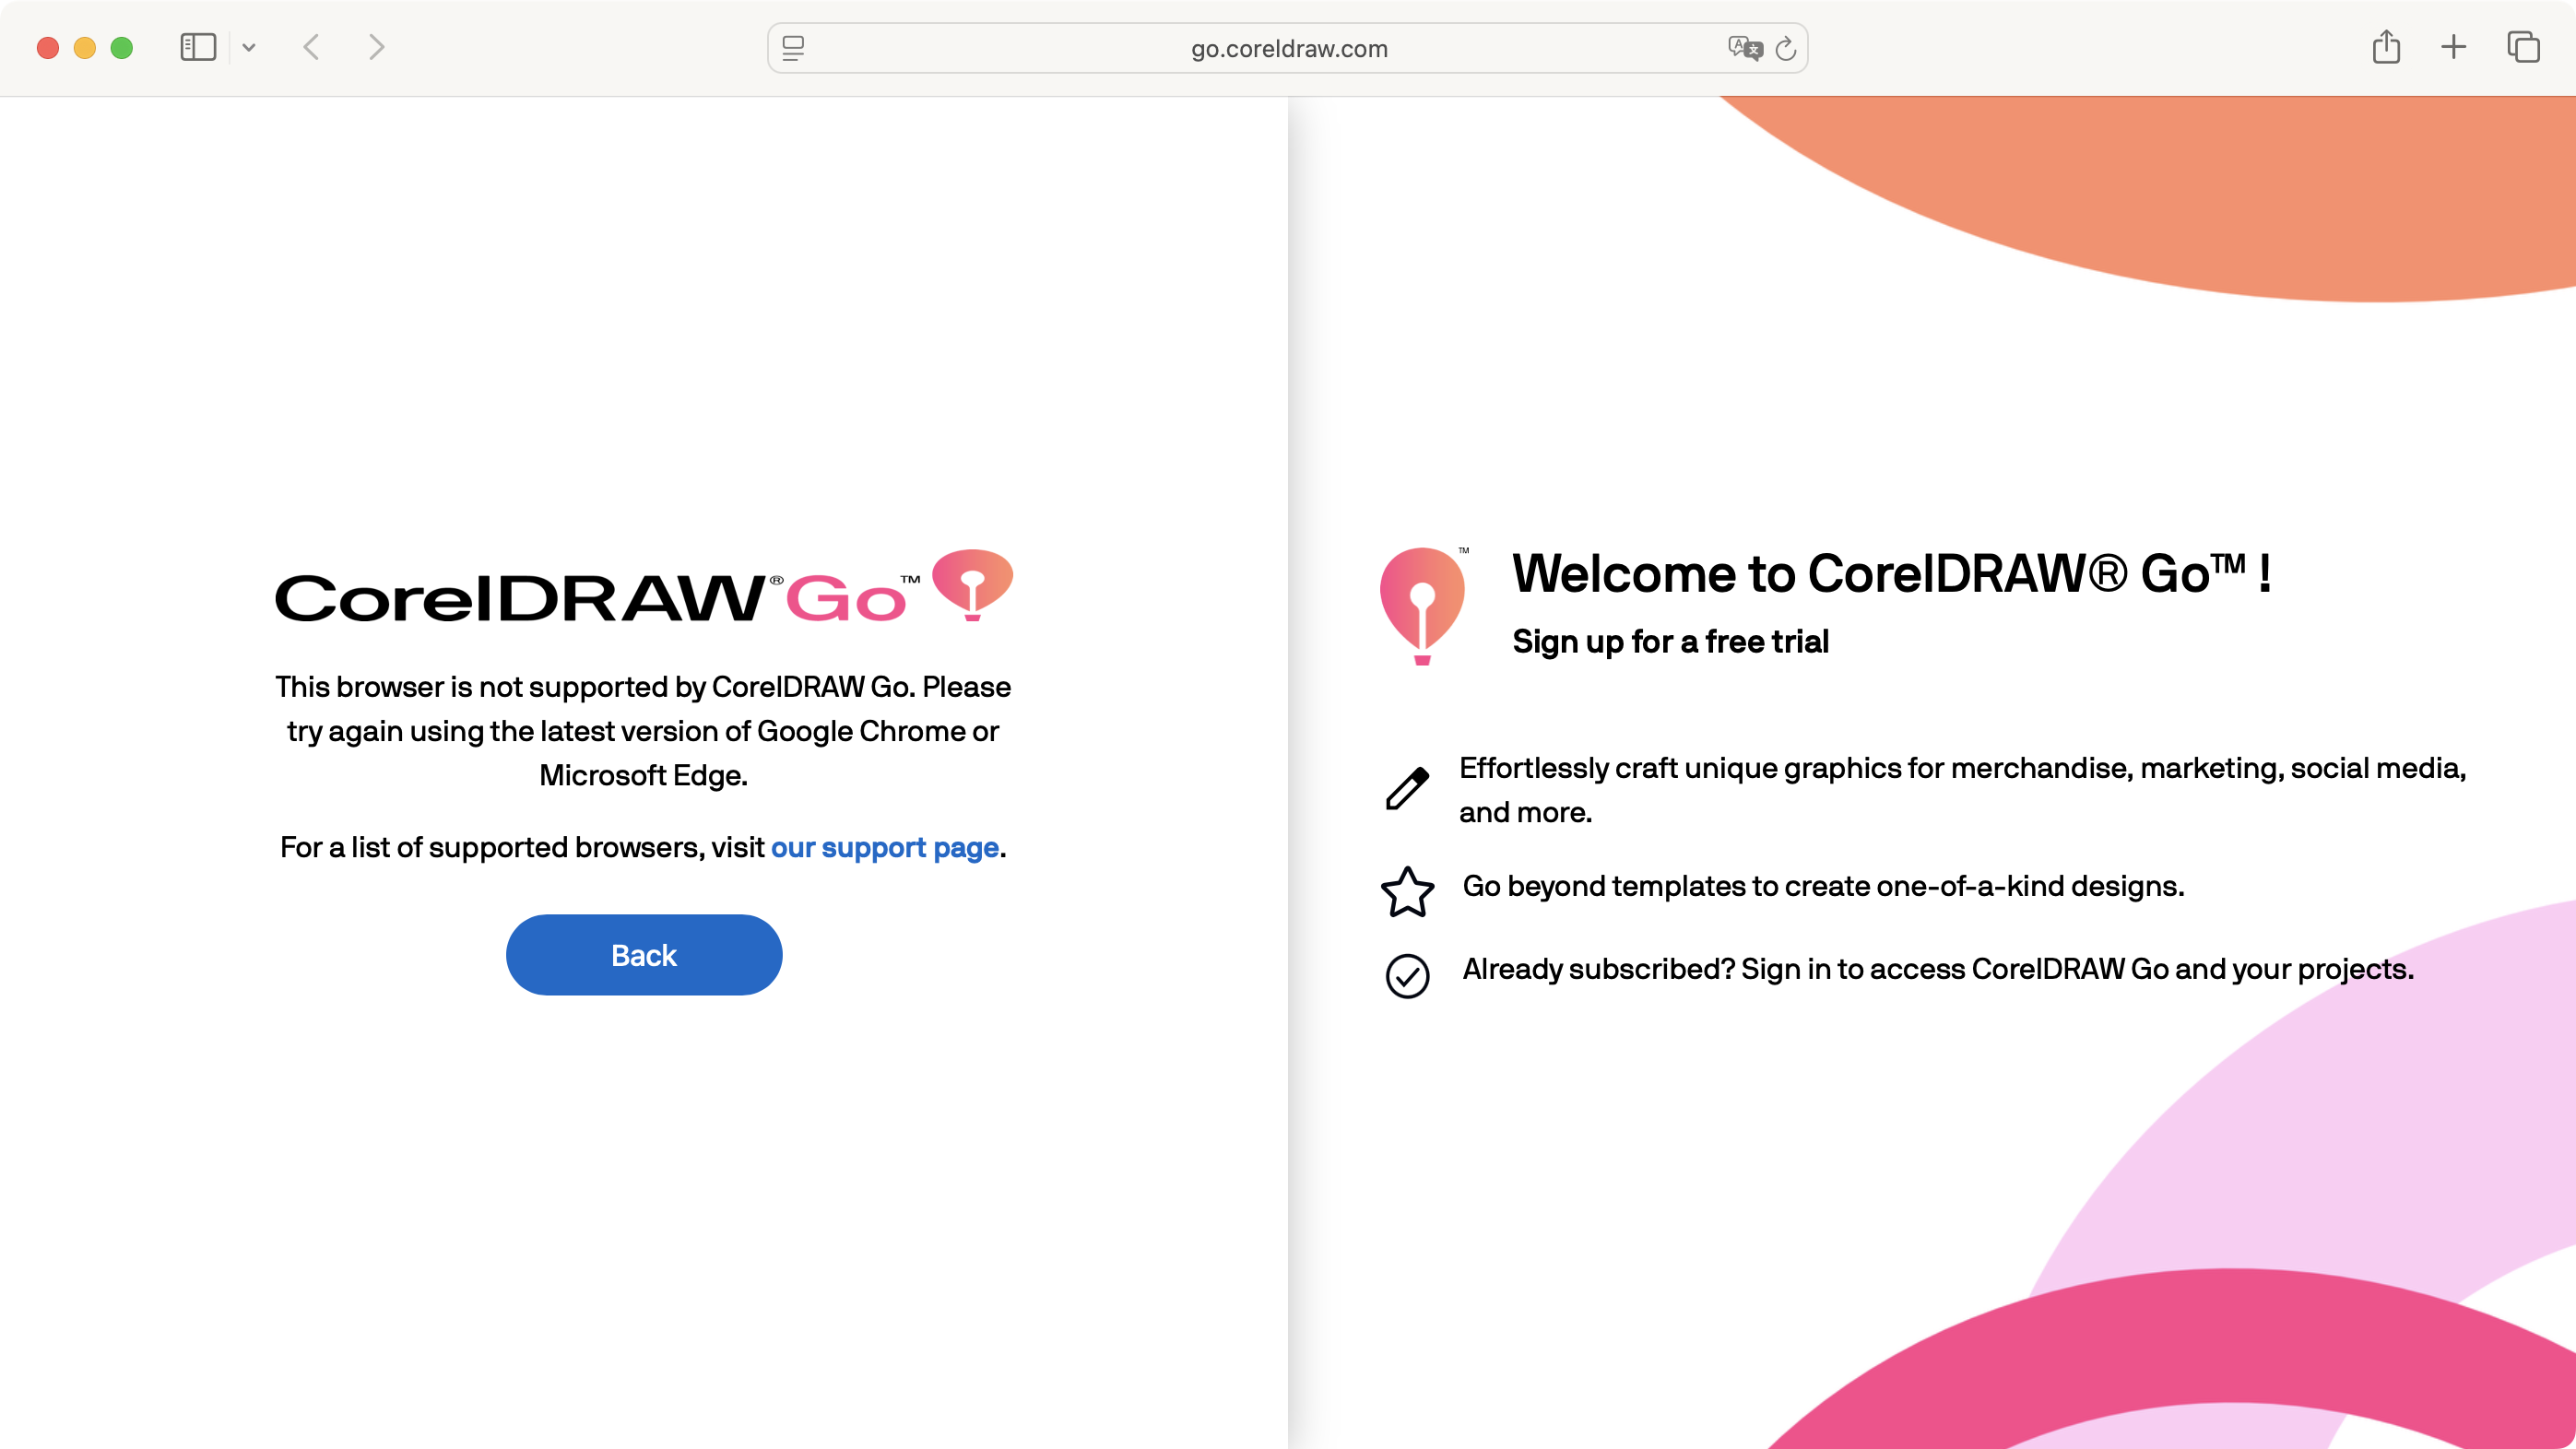Click 'Welcome to CorelDRAW® Go™ !' heading

click(x=1892, y=574)
